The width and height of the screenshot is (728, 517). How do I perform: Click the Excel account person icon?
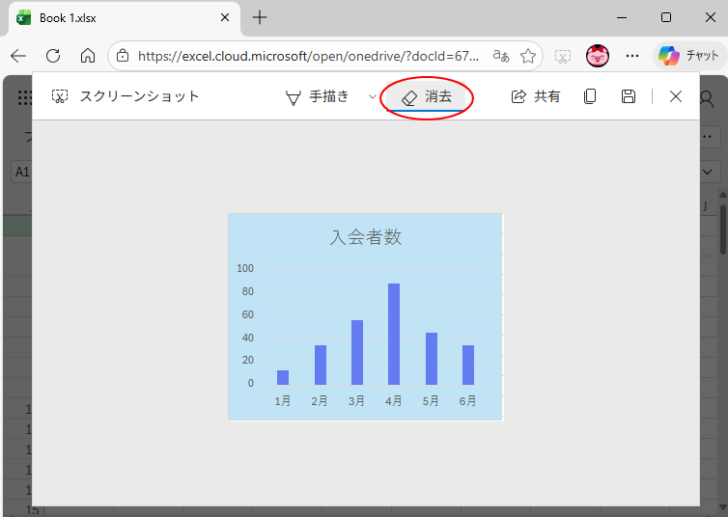point(707,98)
